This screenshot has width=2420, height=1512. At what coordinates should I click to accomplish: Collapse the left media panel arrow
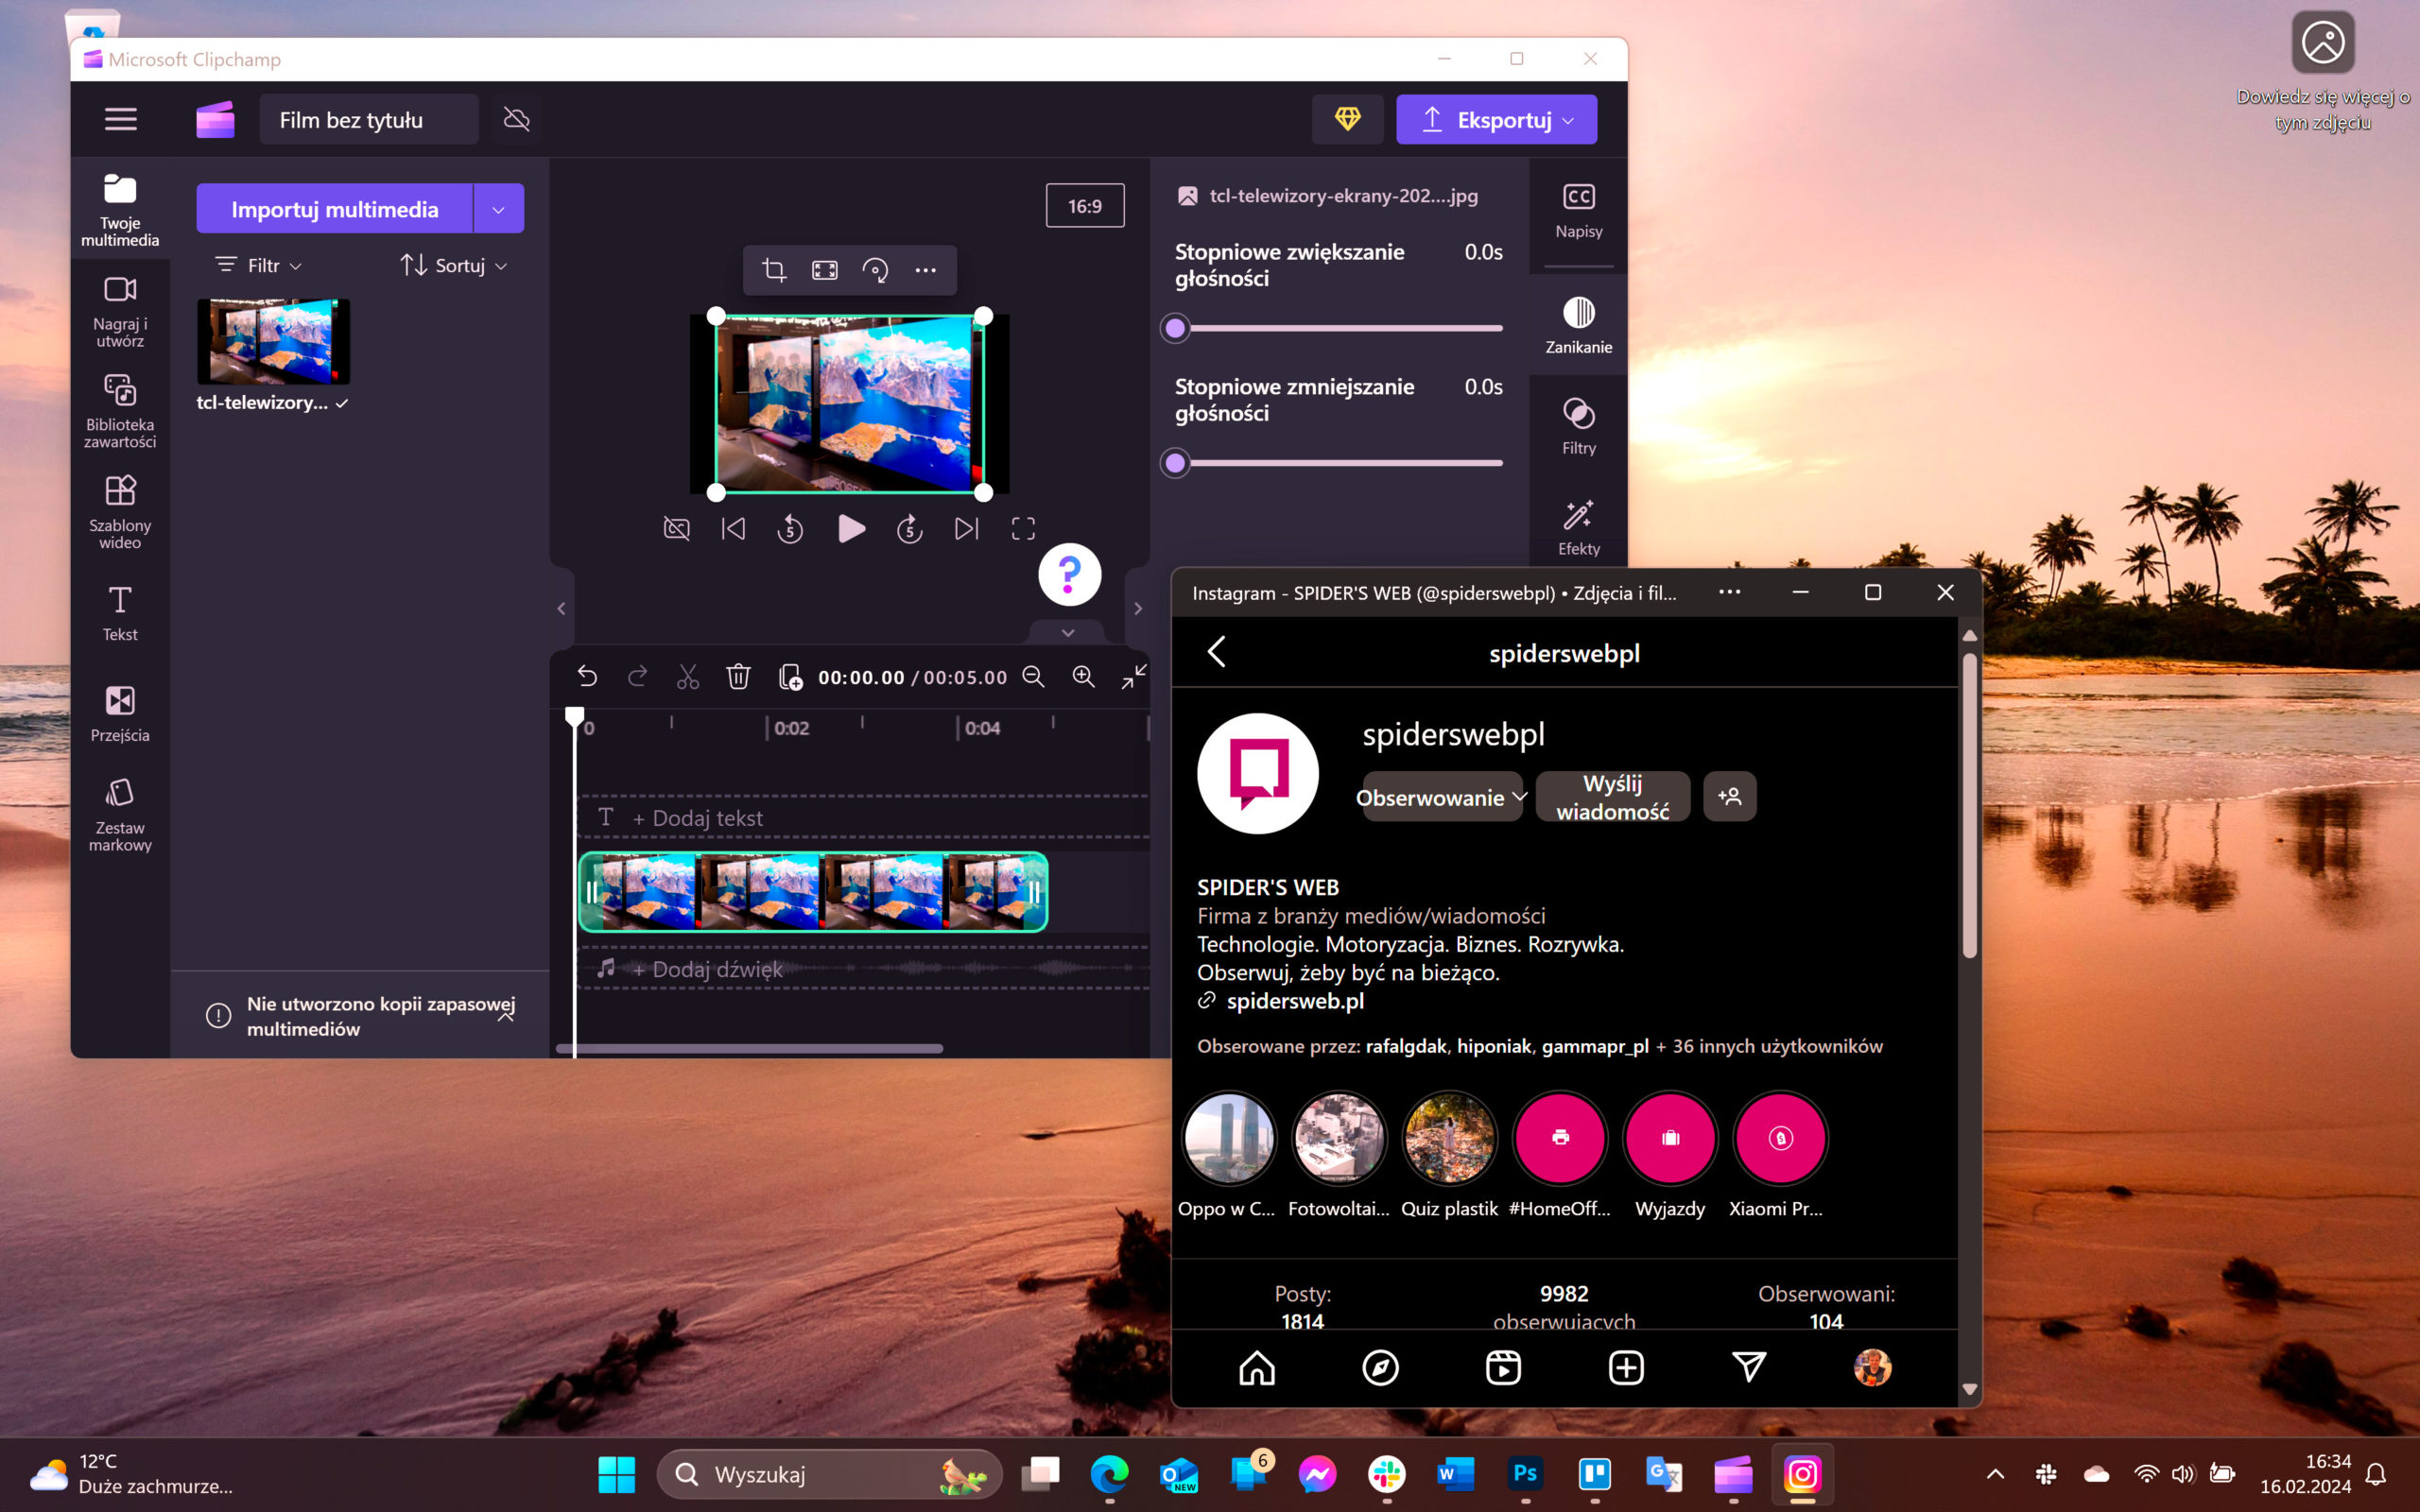point(561,608)
